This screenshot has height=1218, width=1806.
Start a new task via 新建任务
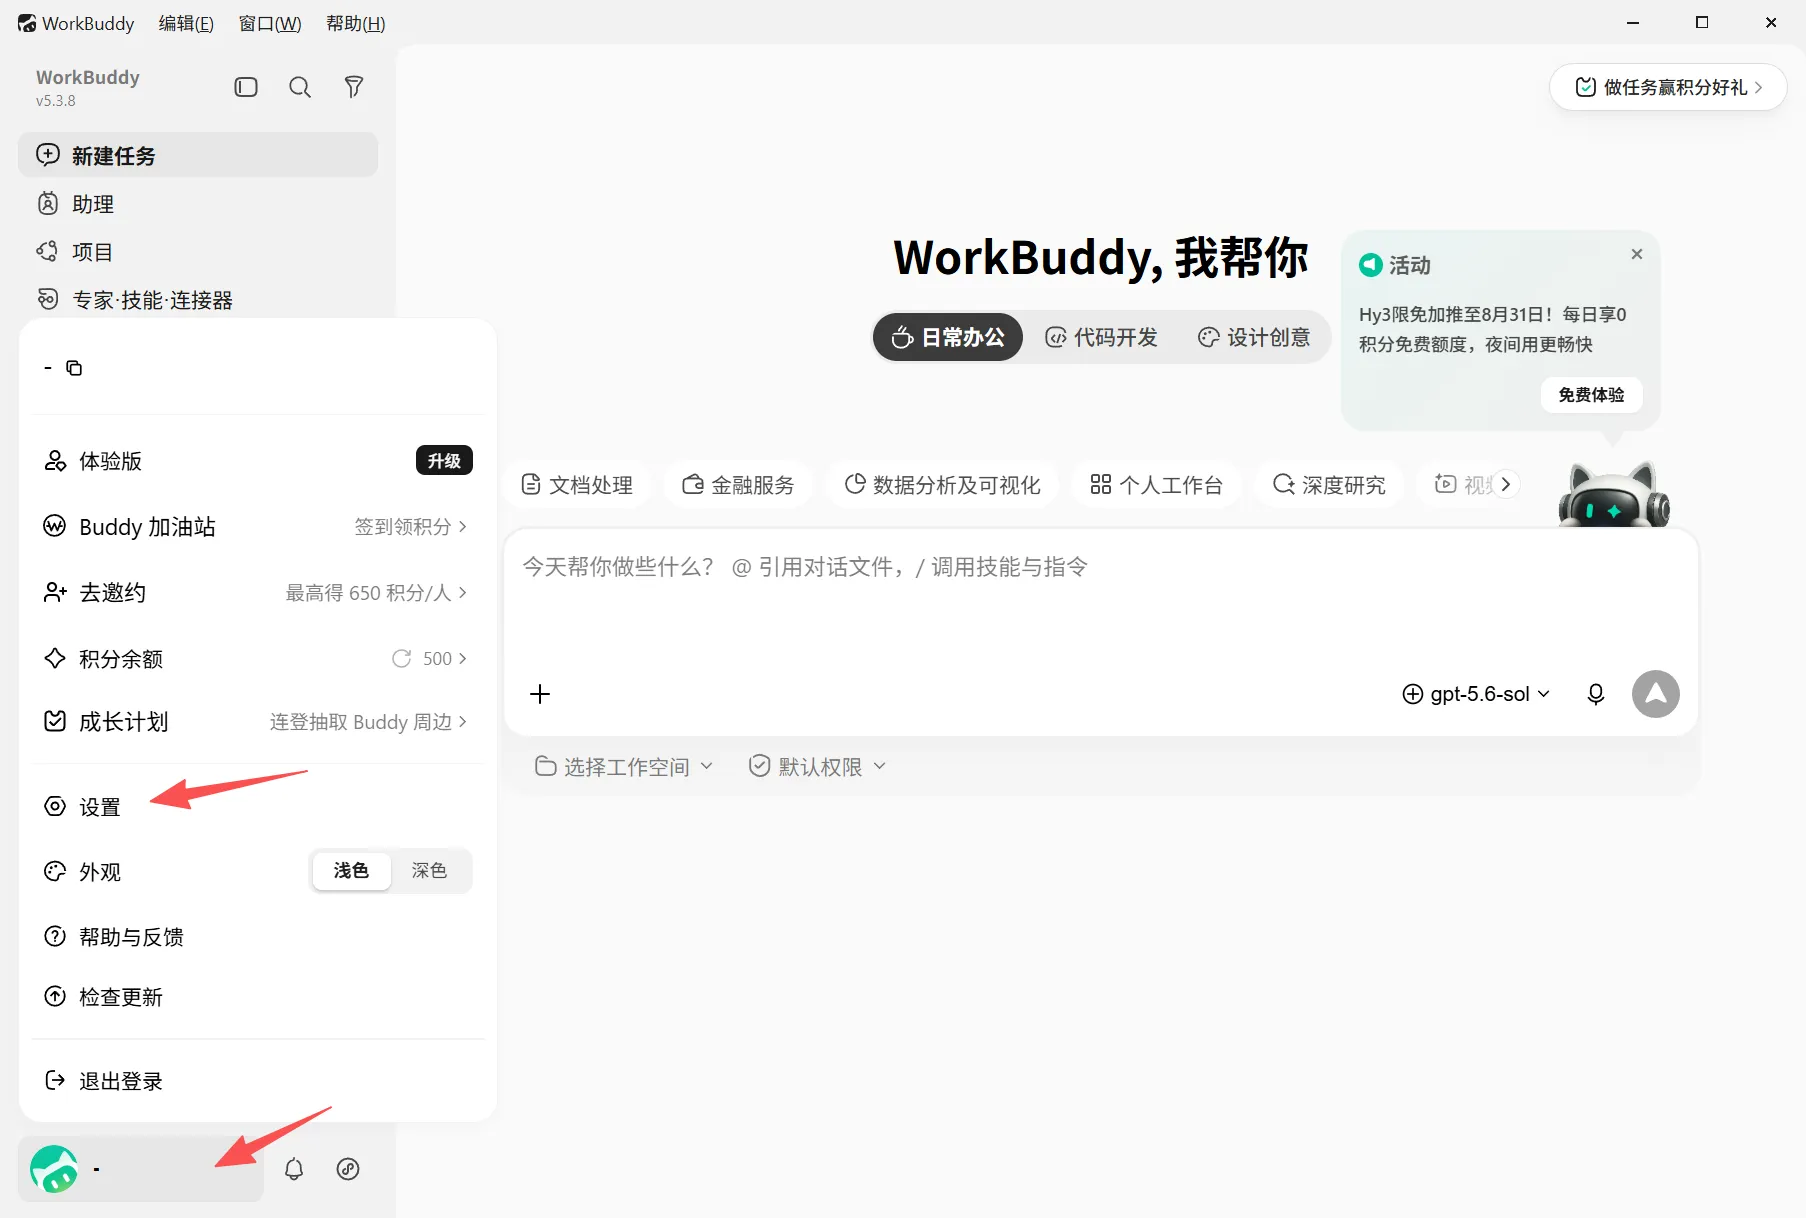[198, 155]
